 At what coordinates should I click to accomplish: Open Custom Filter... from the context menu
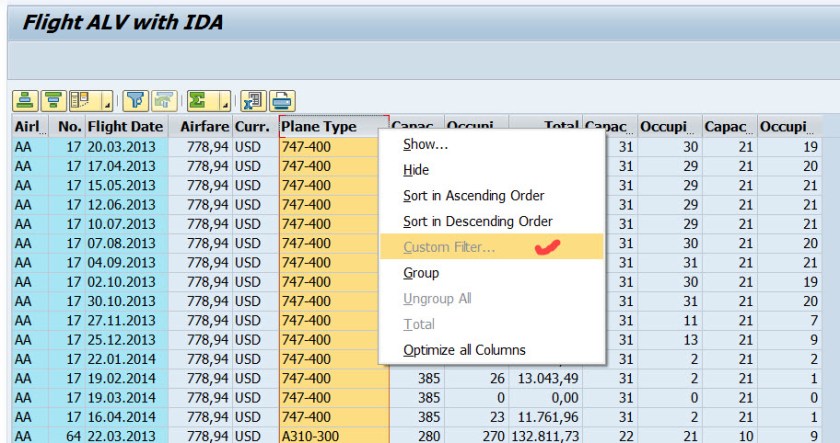(x=492, y=246)
